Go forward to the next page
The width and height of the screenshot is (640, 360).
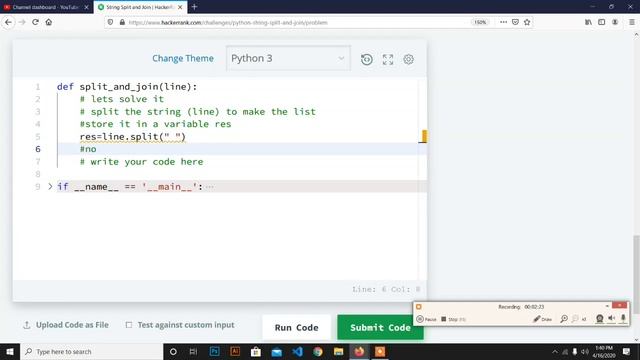(22, 22)
